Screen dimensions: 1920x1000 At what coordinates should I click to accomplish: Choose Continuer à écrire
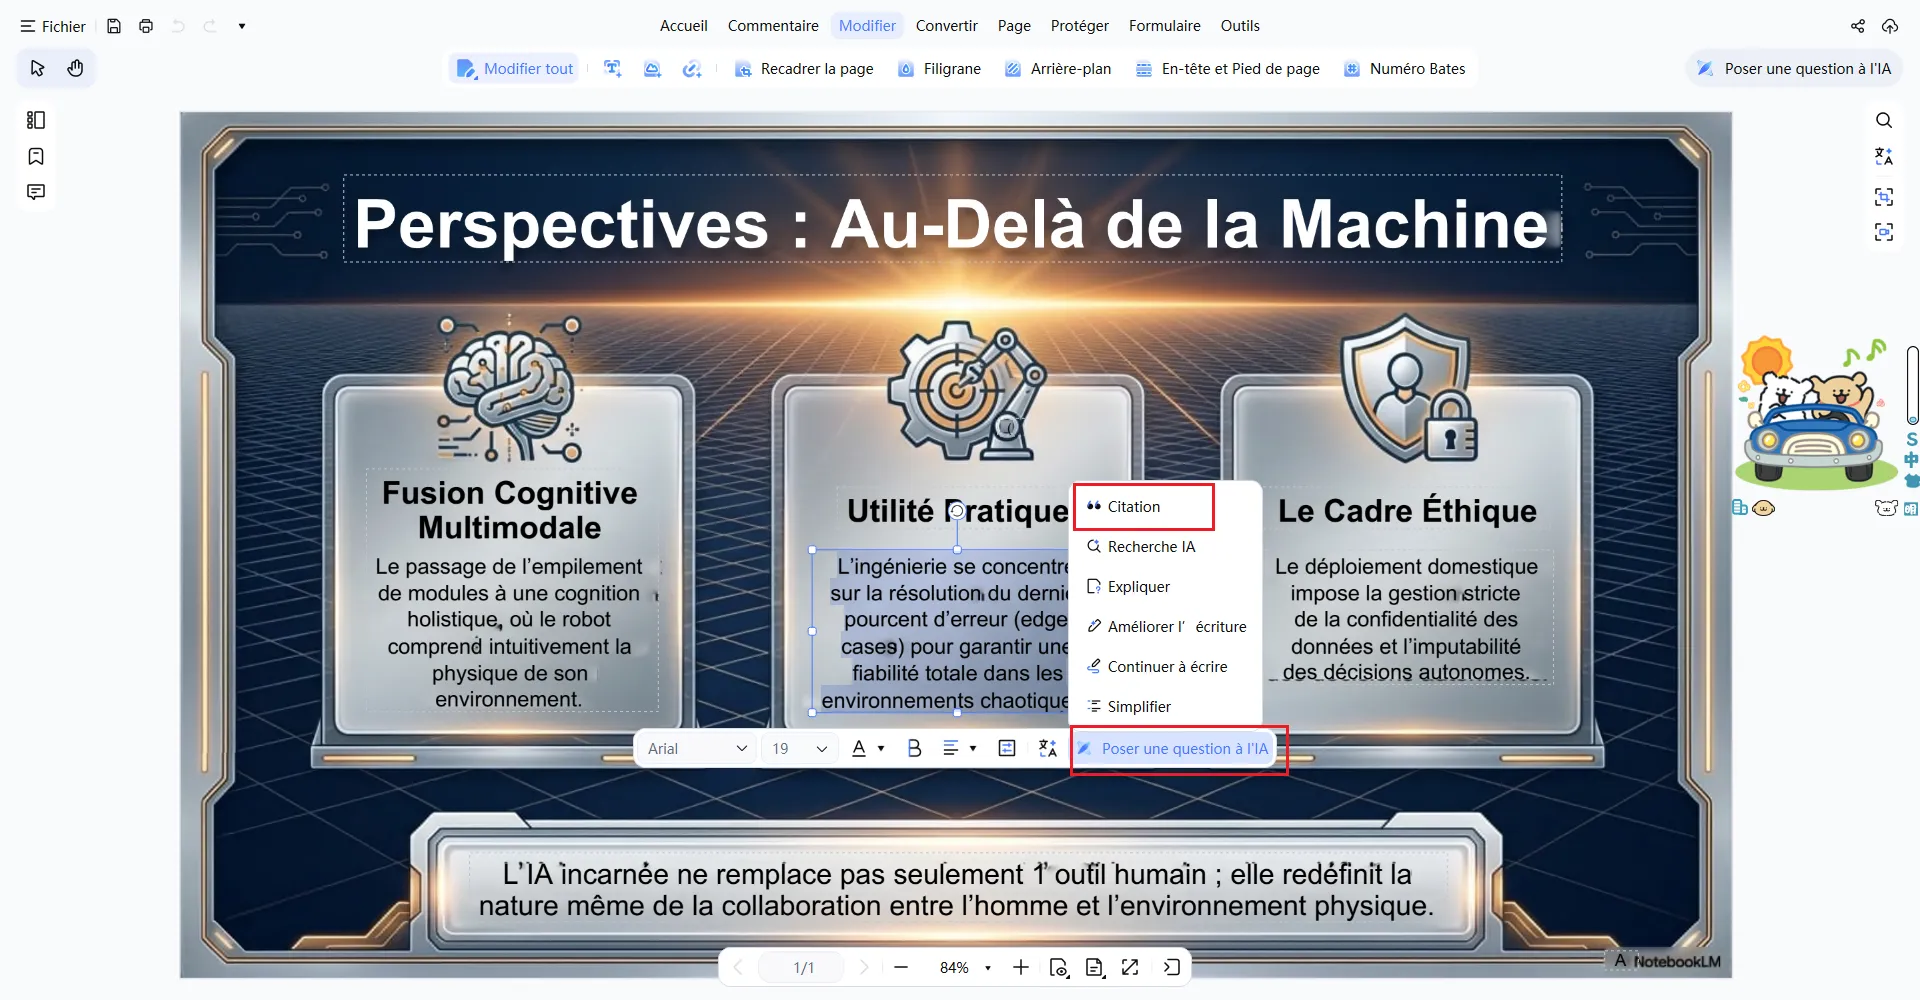pyautogui.click(x=1165, y=667)
